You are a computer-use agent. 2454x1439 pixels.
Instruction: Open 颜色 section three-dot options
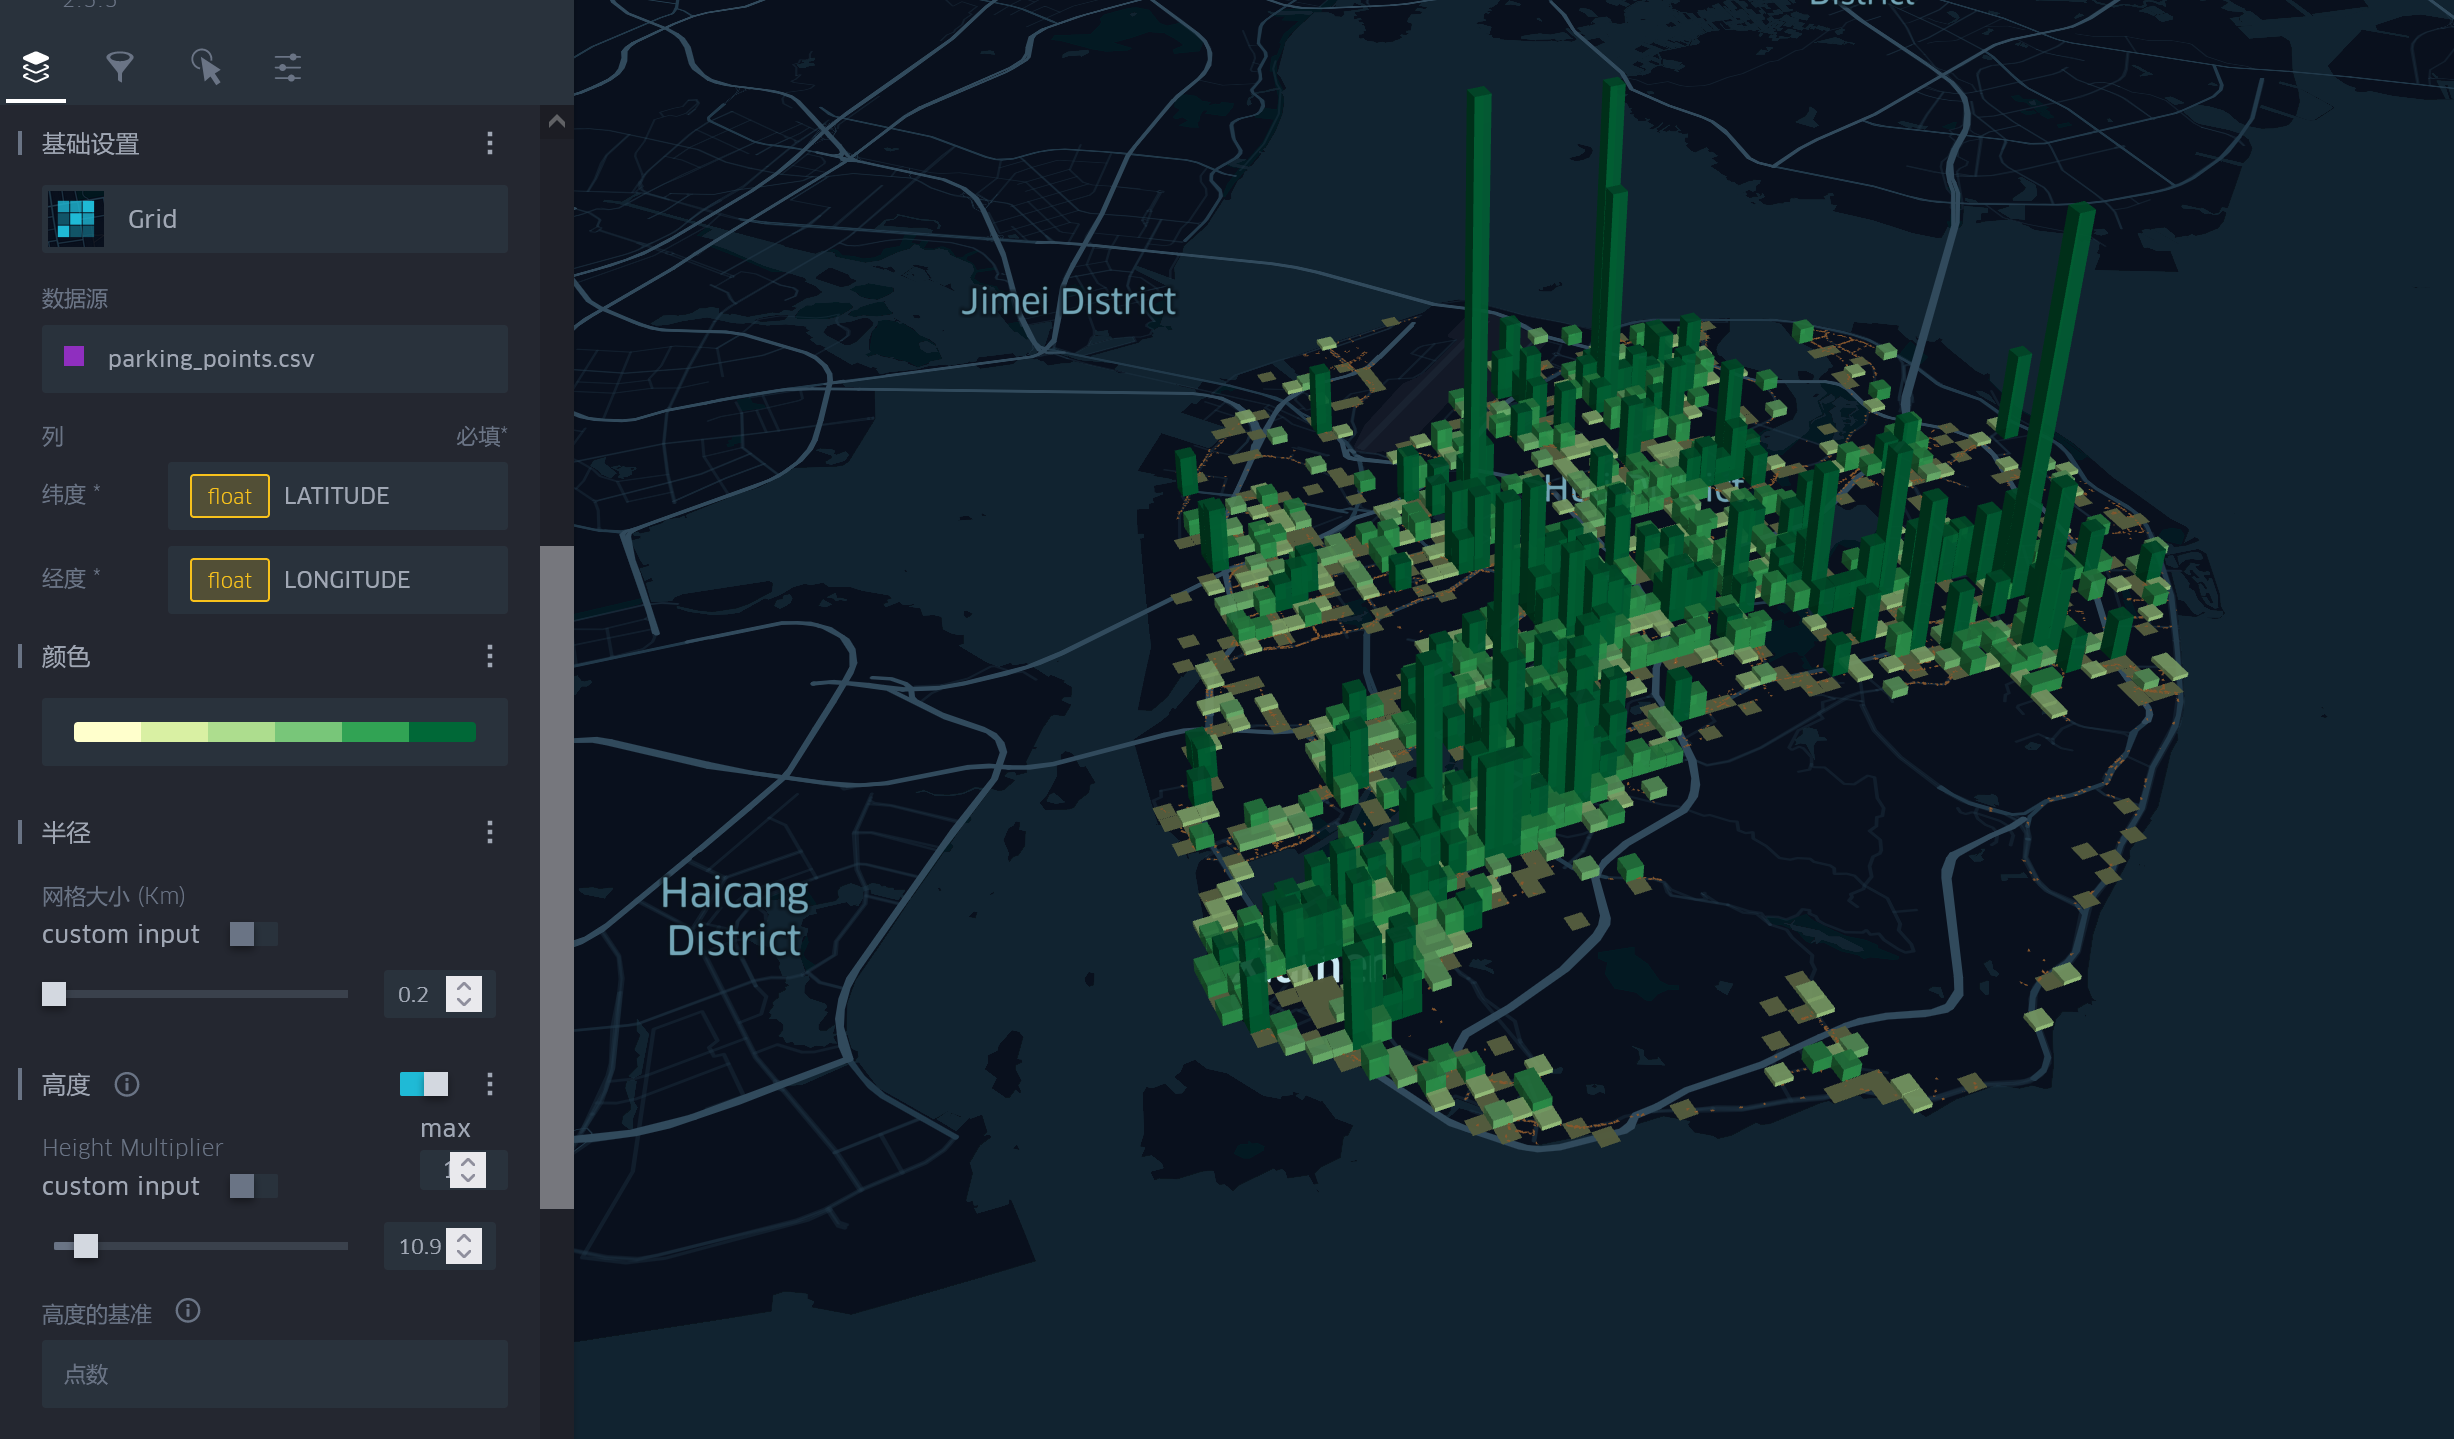[489, 656]
